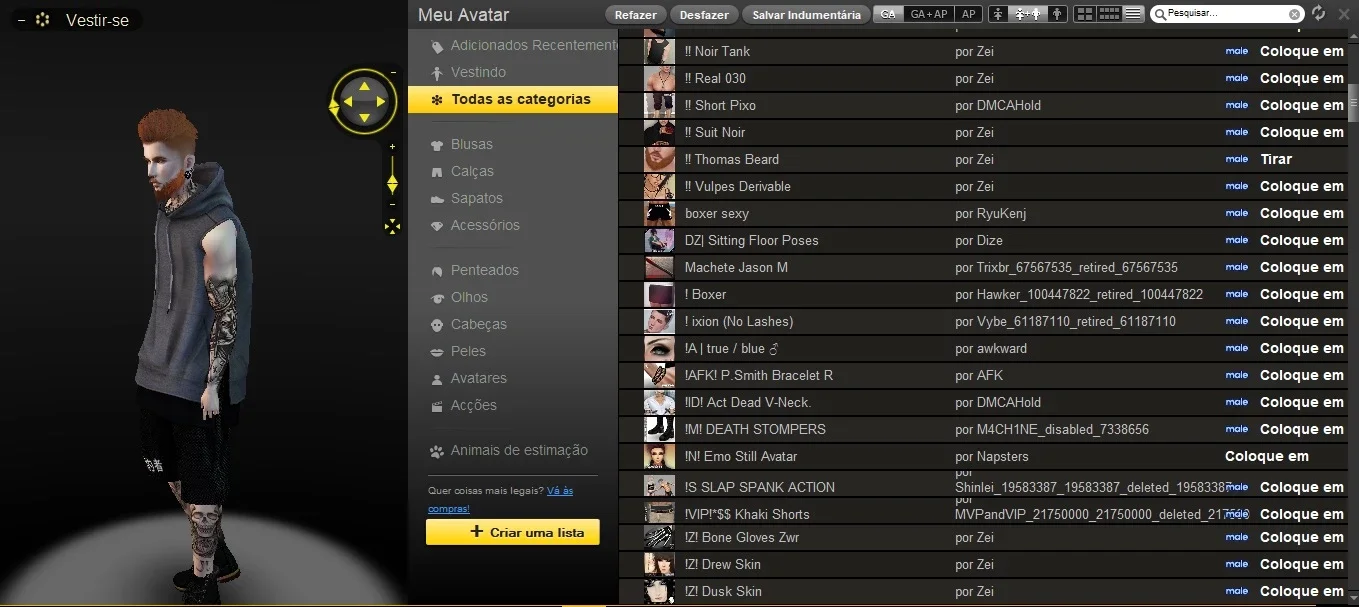
Task: Switch to large thumbnail grid view
Action: click(1085, 14)
